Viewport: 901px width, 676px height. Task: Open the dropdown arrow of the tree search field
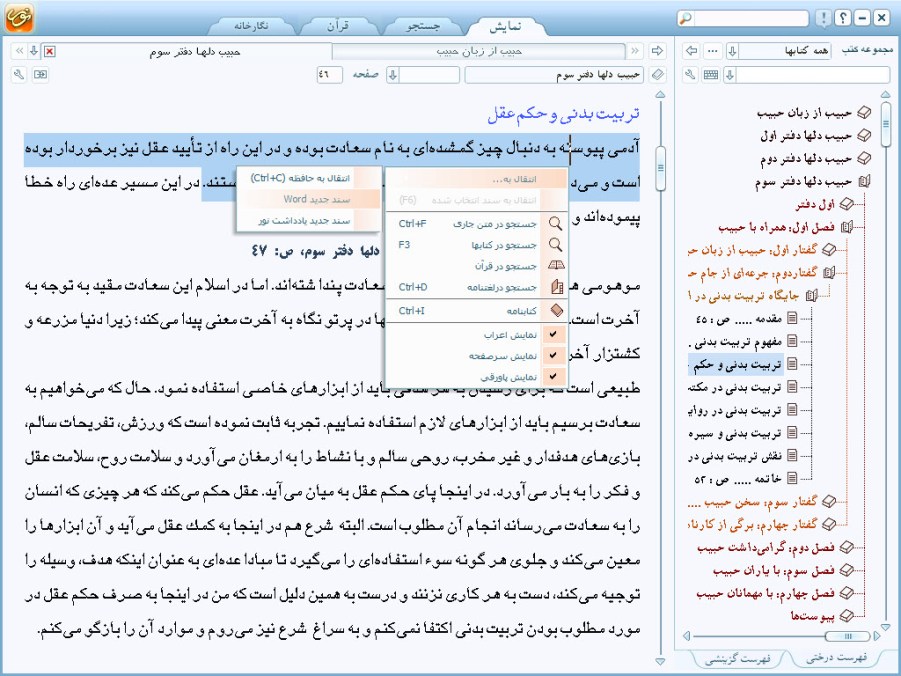point(730,75)
